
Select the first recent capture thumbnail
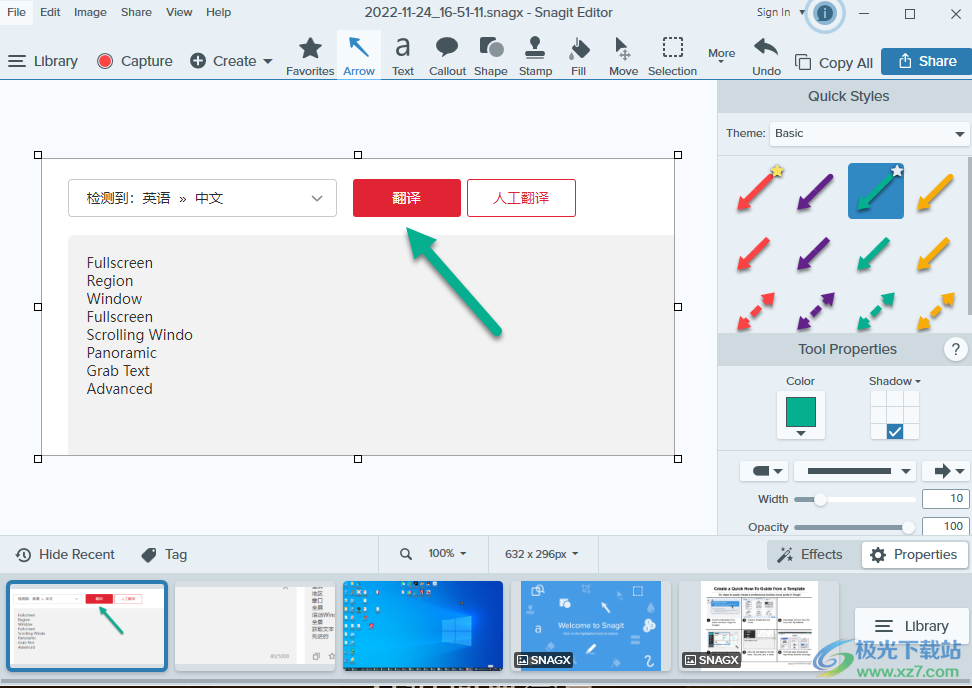click(x=87, y=625)
